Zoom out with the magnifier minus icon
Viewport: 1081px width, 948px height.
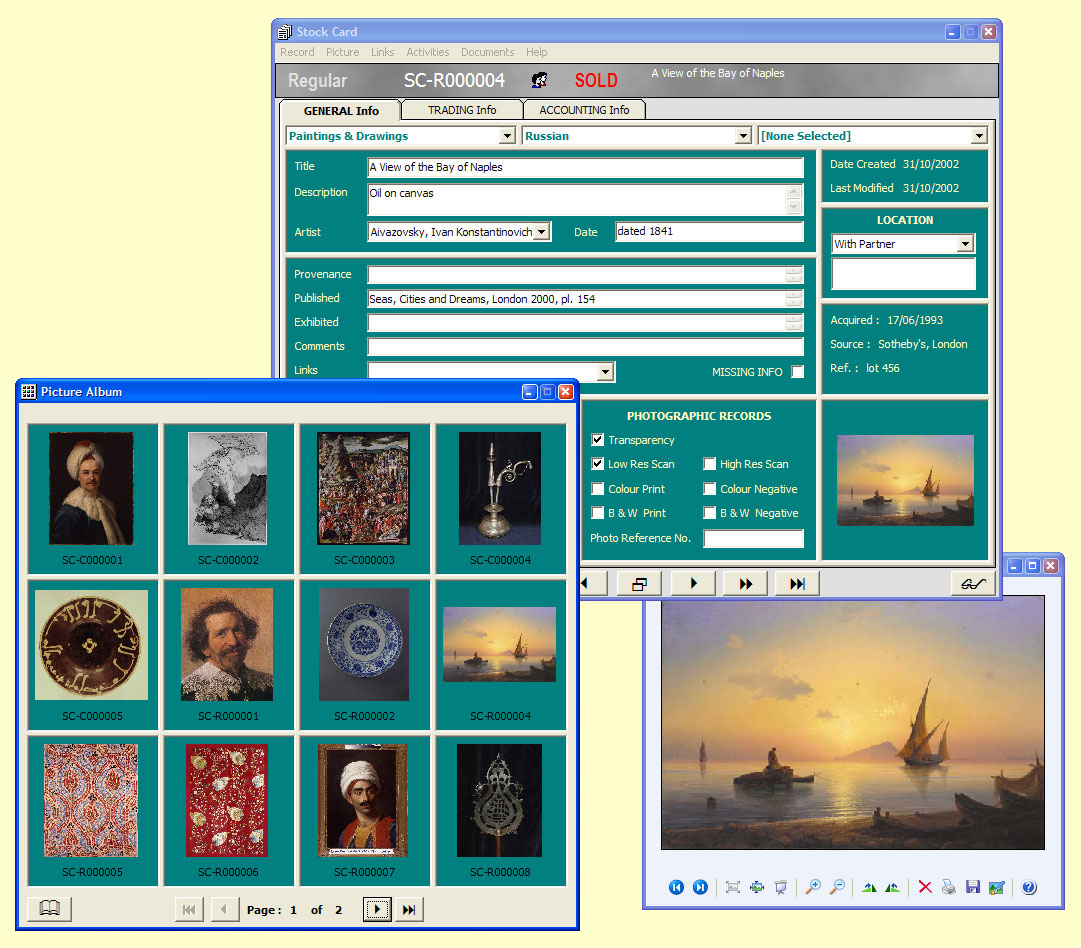click(837, 887)
